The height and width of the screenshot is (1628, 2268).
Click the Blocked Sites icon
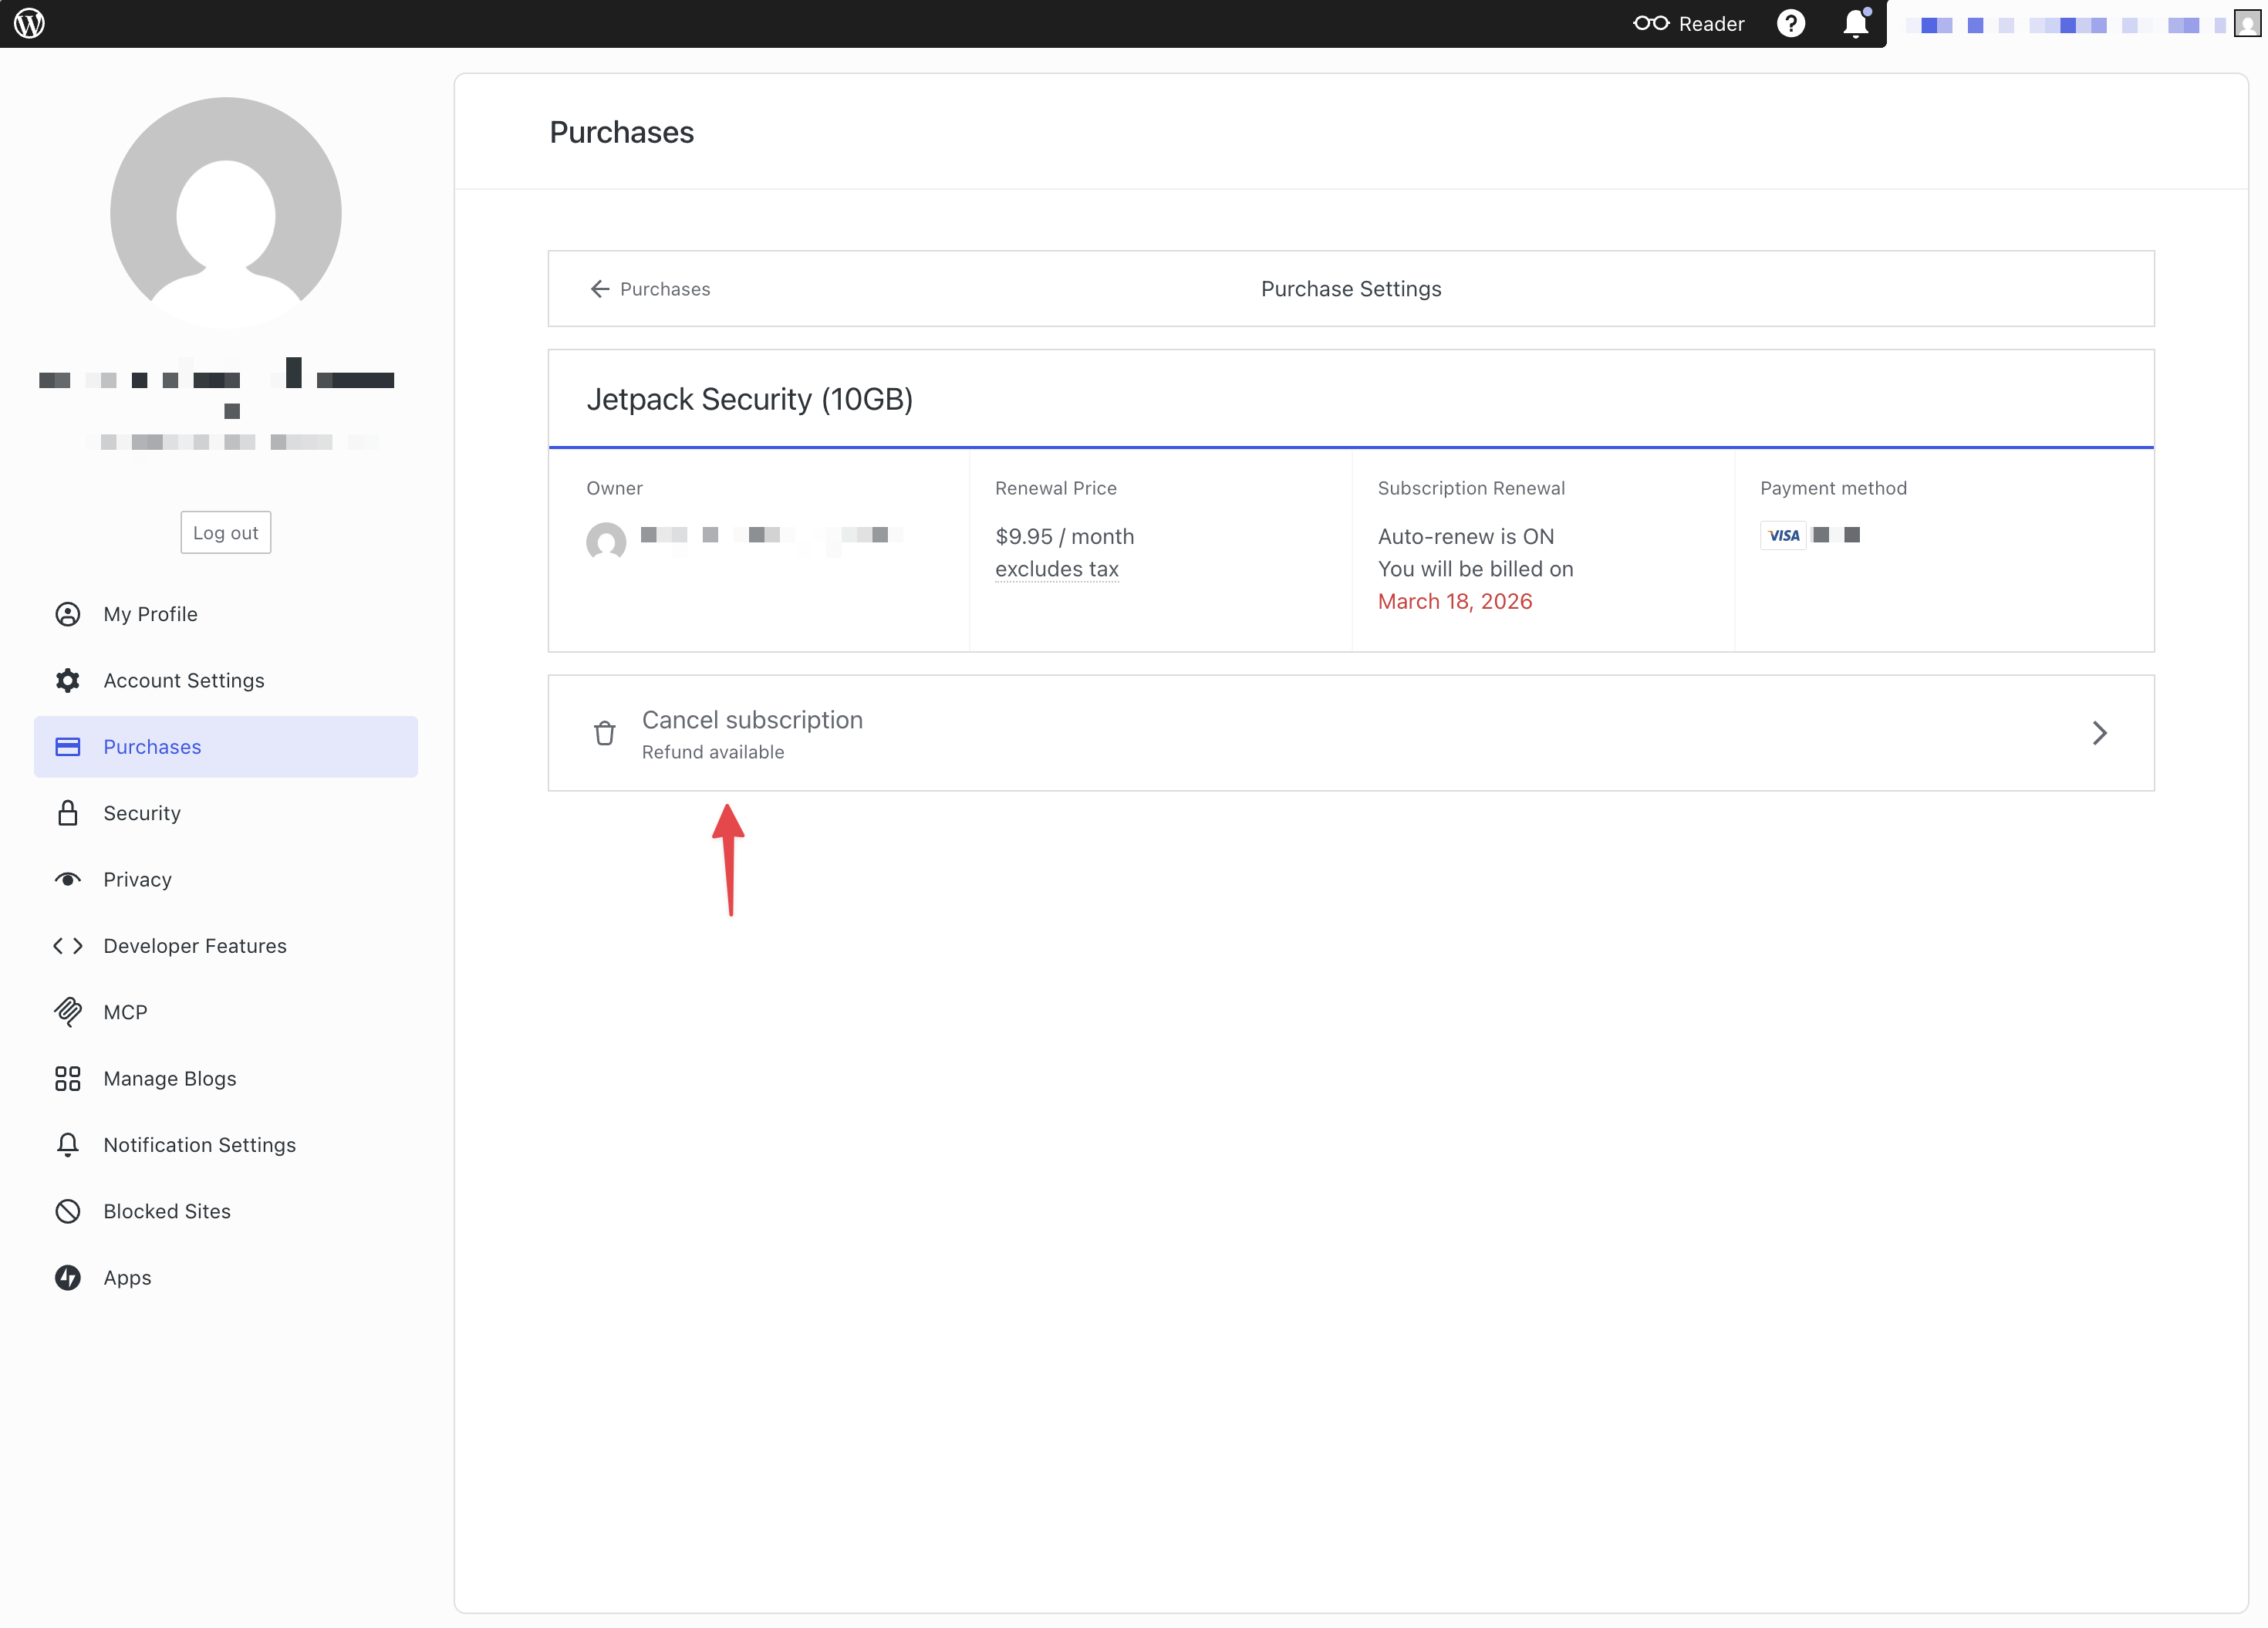click(x=67, y=1211)
